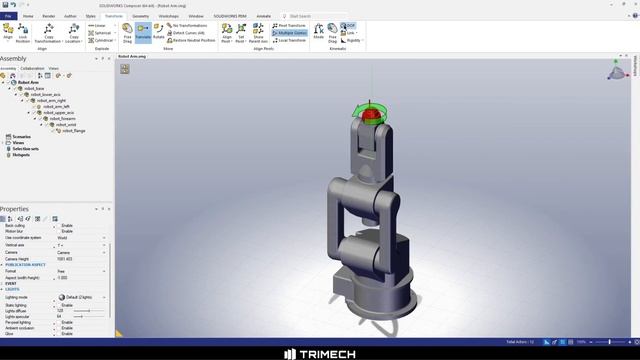The height and width of the screenshot is (360, 640).
Task: Switch to the Home ribbon tab
Action: (28, 16)
